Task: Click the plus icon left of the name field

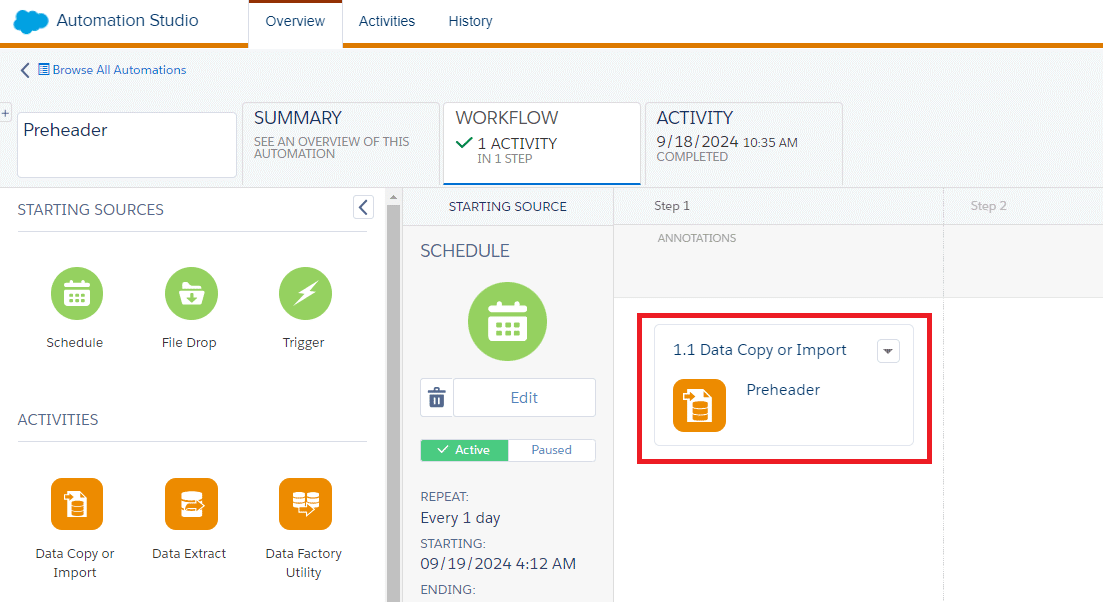Action: [x=5, y=113]
